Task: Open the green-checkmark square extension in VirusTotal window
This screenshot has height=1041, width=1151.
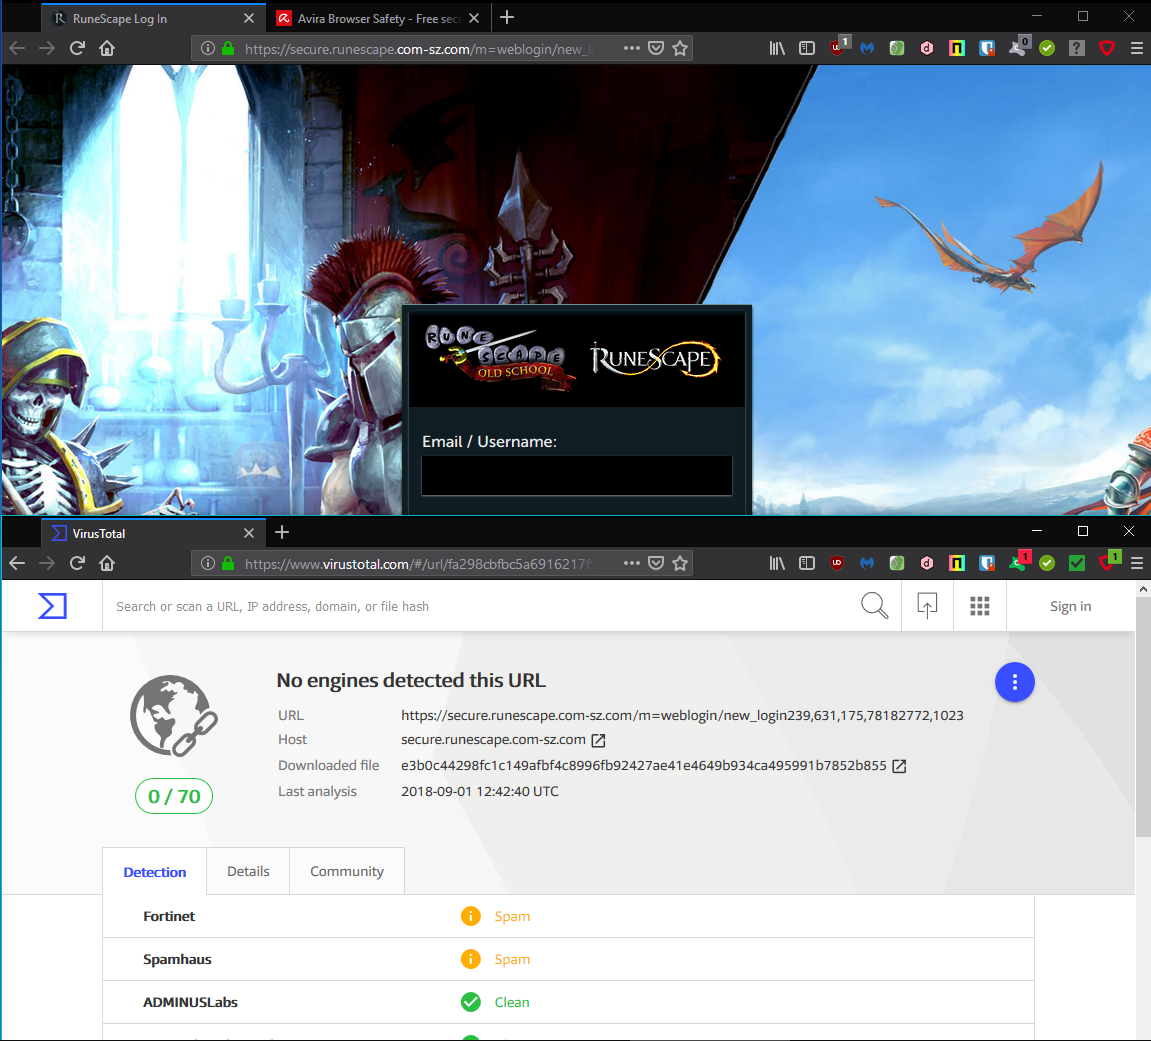Action: point(1077,563)
